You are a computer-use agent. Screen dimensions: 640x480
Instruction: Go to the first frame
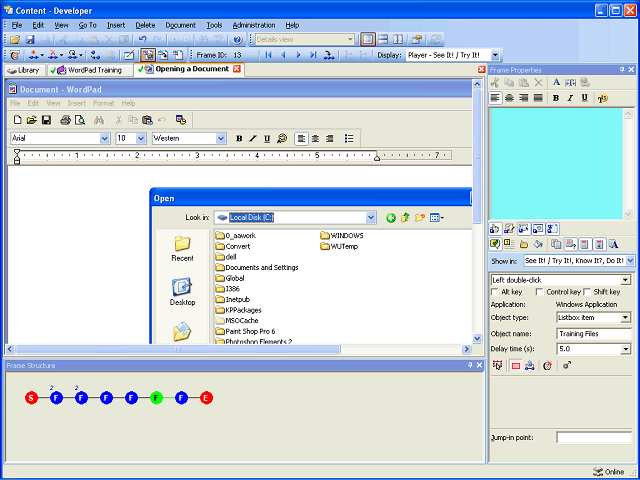click(x=269, y=55)
